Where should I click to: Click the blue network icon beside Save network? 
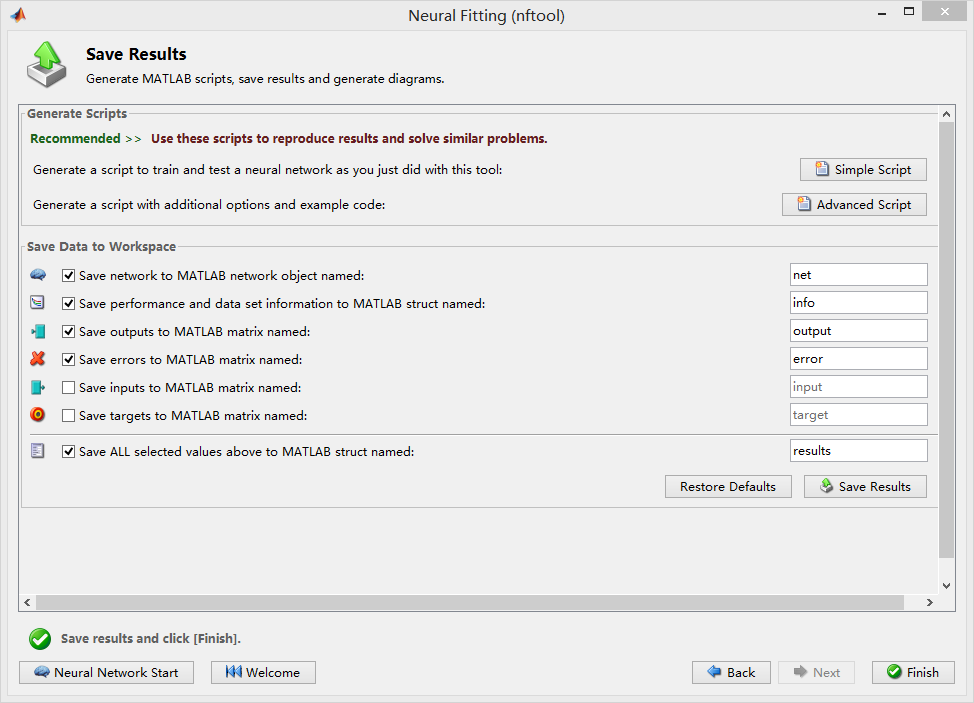tap(38, 275)
